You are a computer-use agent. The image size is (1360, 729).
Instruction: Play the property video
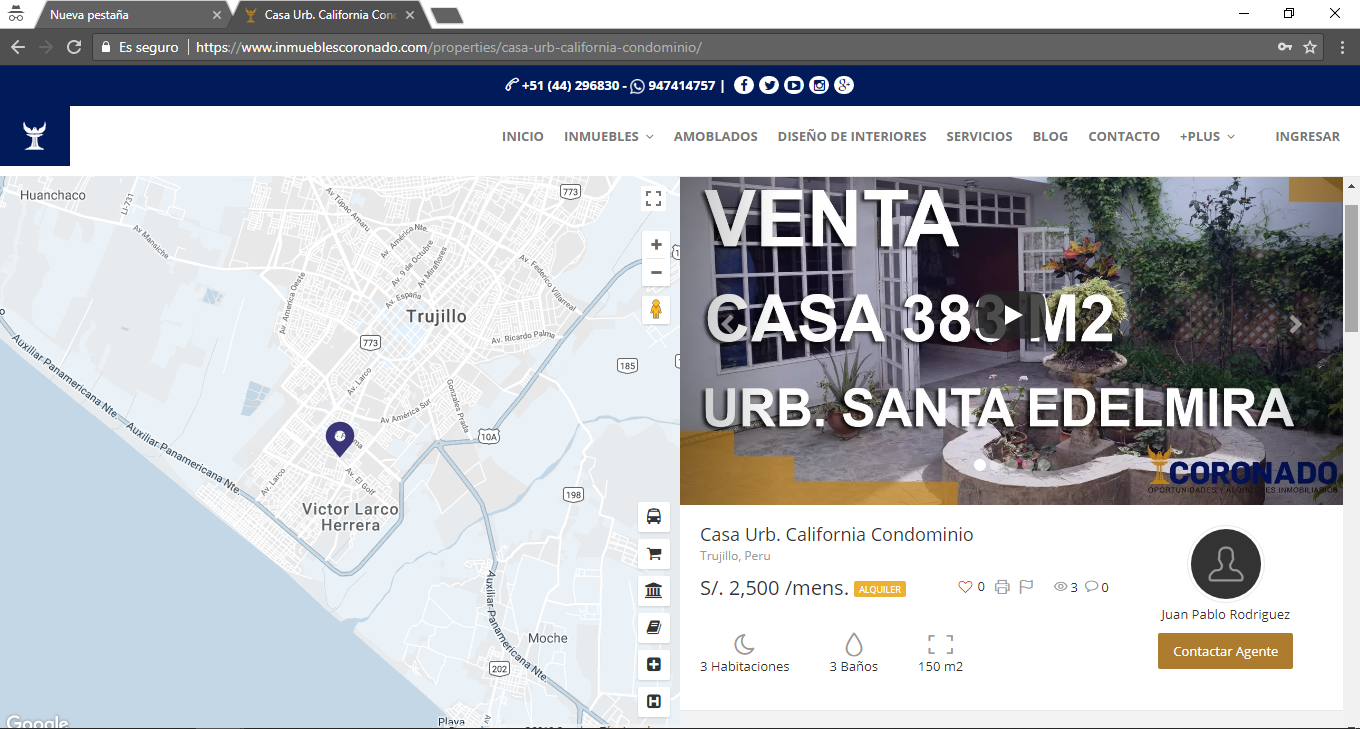pyautogui.click(x=1012, y=314)
